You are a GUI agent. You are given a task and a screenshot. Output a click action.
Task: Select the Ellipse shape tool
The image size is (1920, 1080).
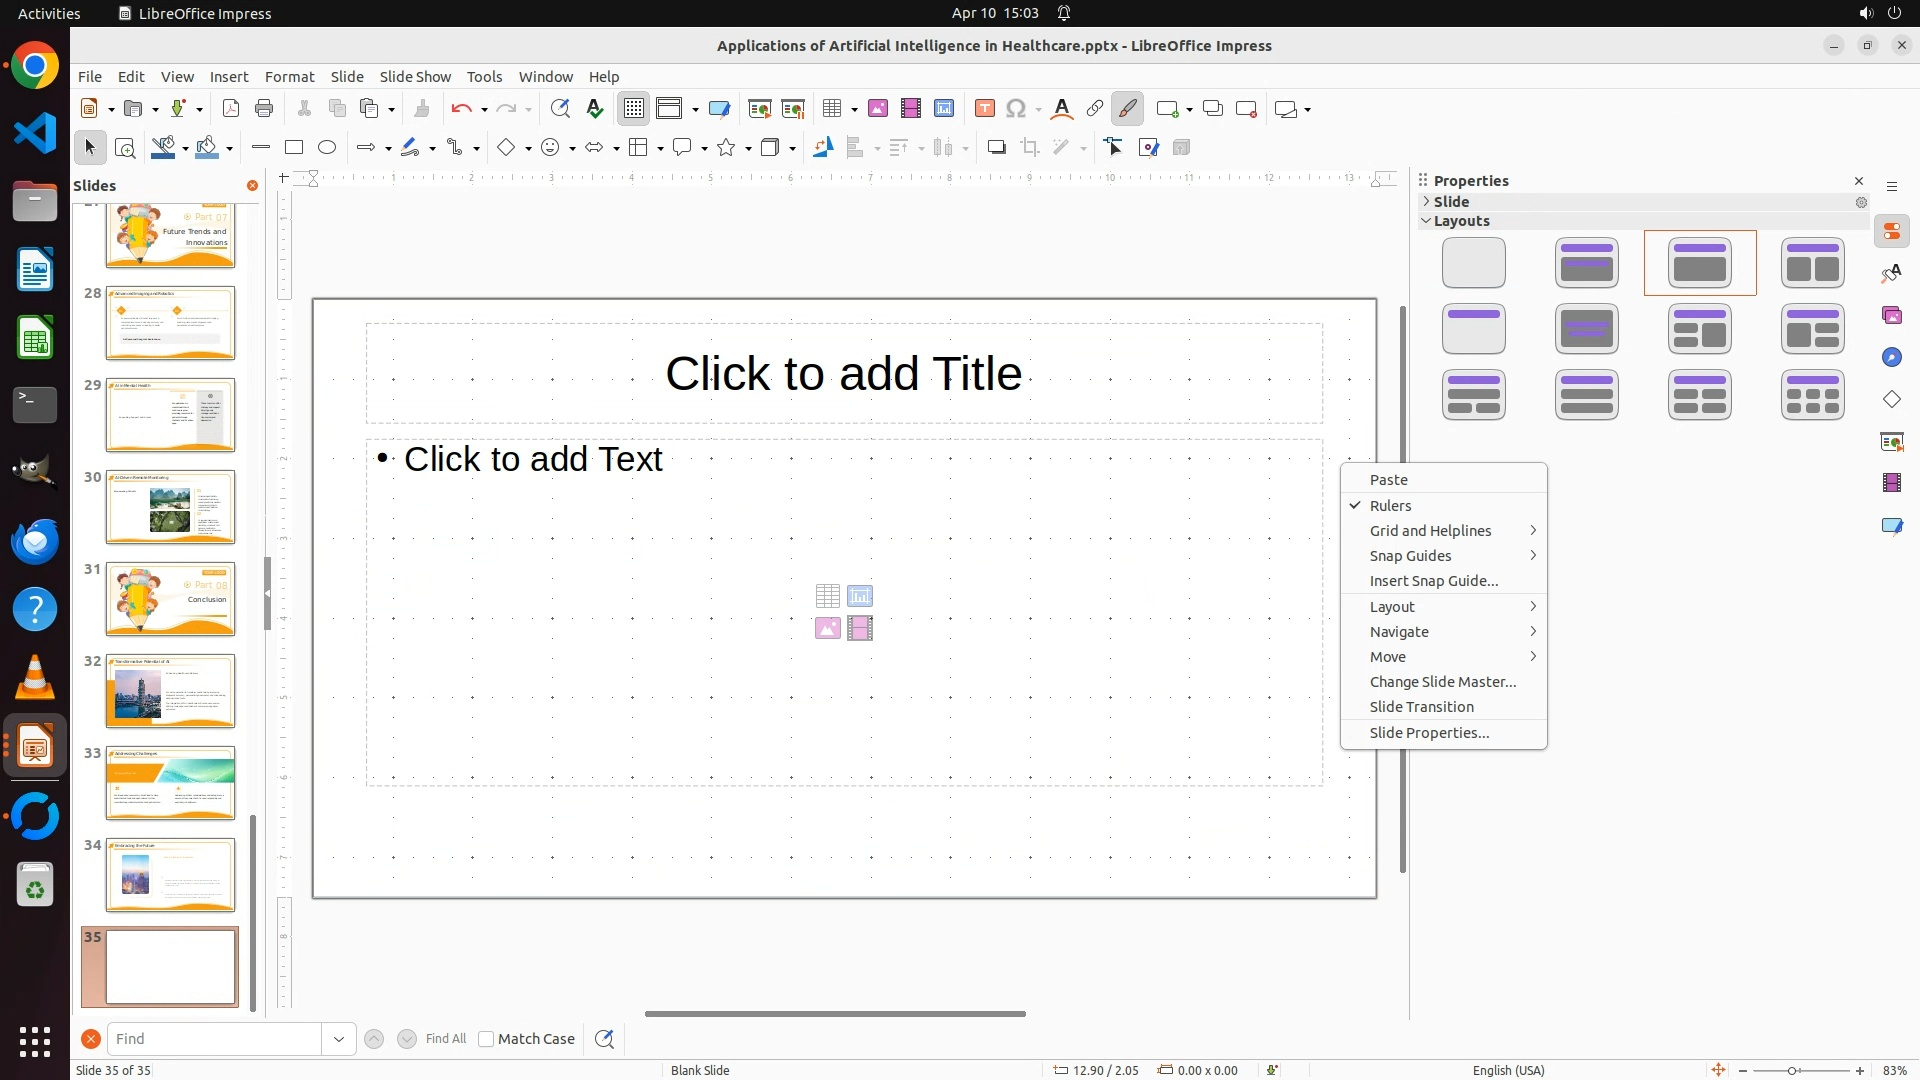(x=327, y=148)
